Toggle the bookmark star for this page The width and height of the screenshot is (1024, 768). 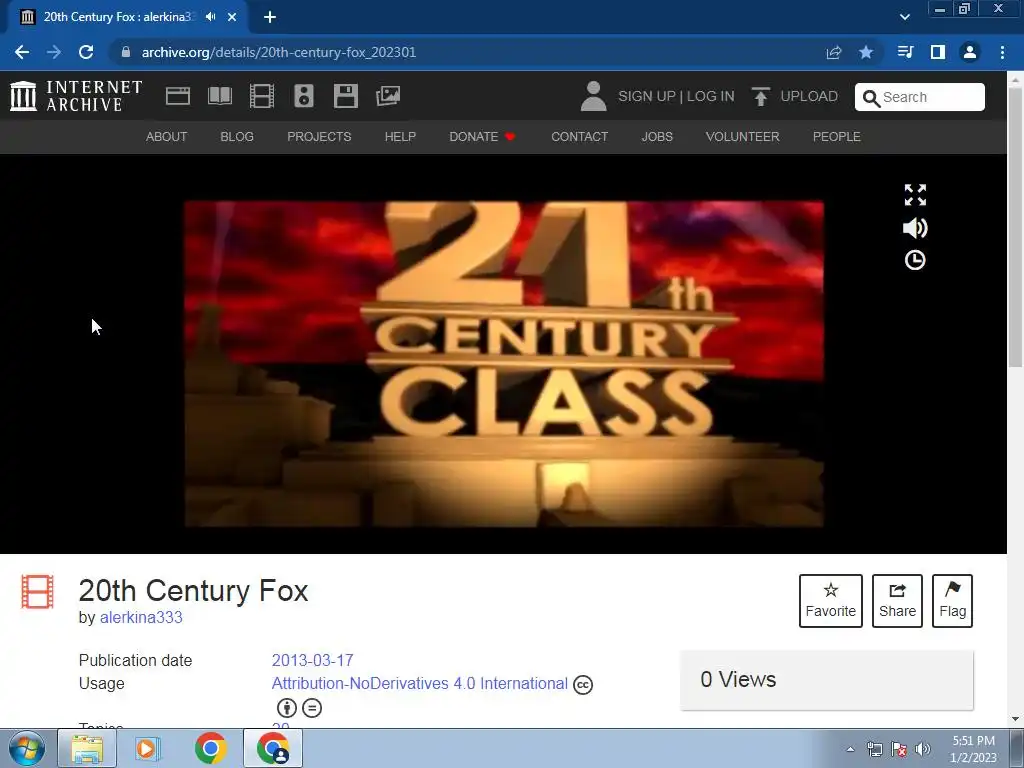866,52
